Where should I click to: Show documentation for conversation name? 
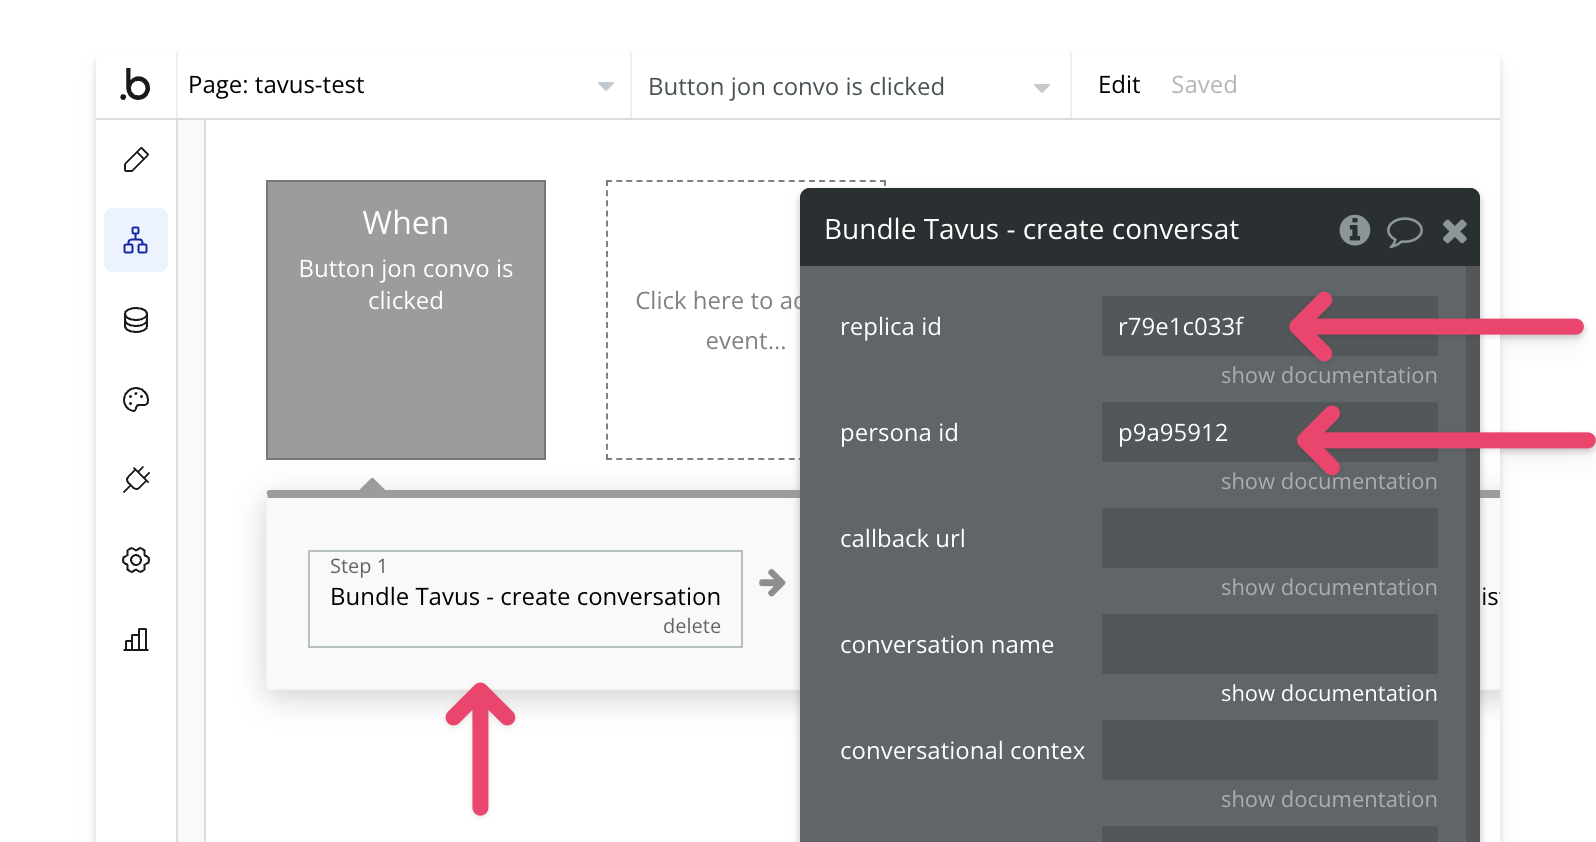[x=1329, y=694]
